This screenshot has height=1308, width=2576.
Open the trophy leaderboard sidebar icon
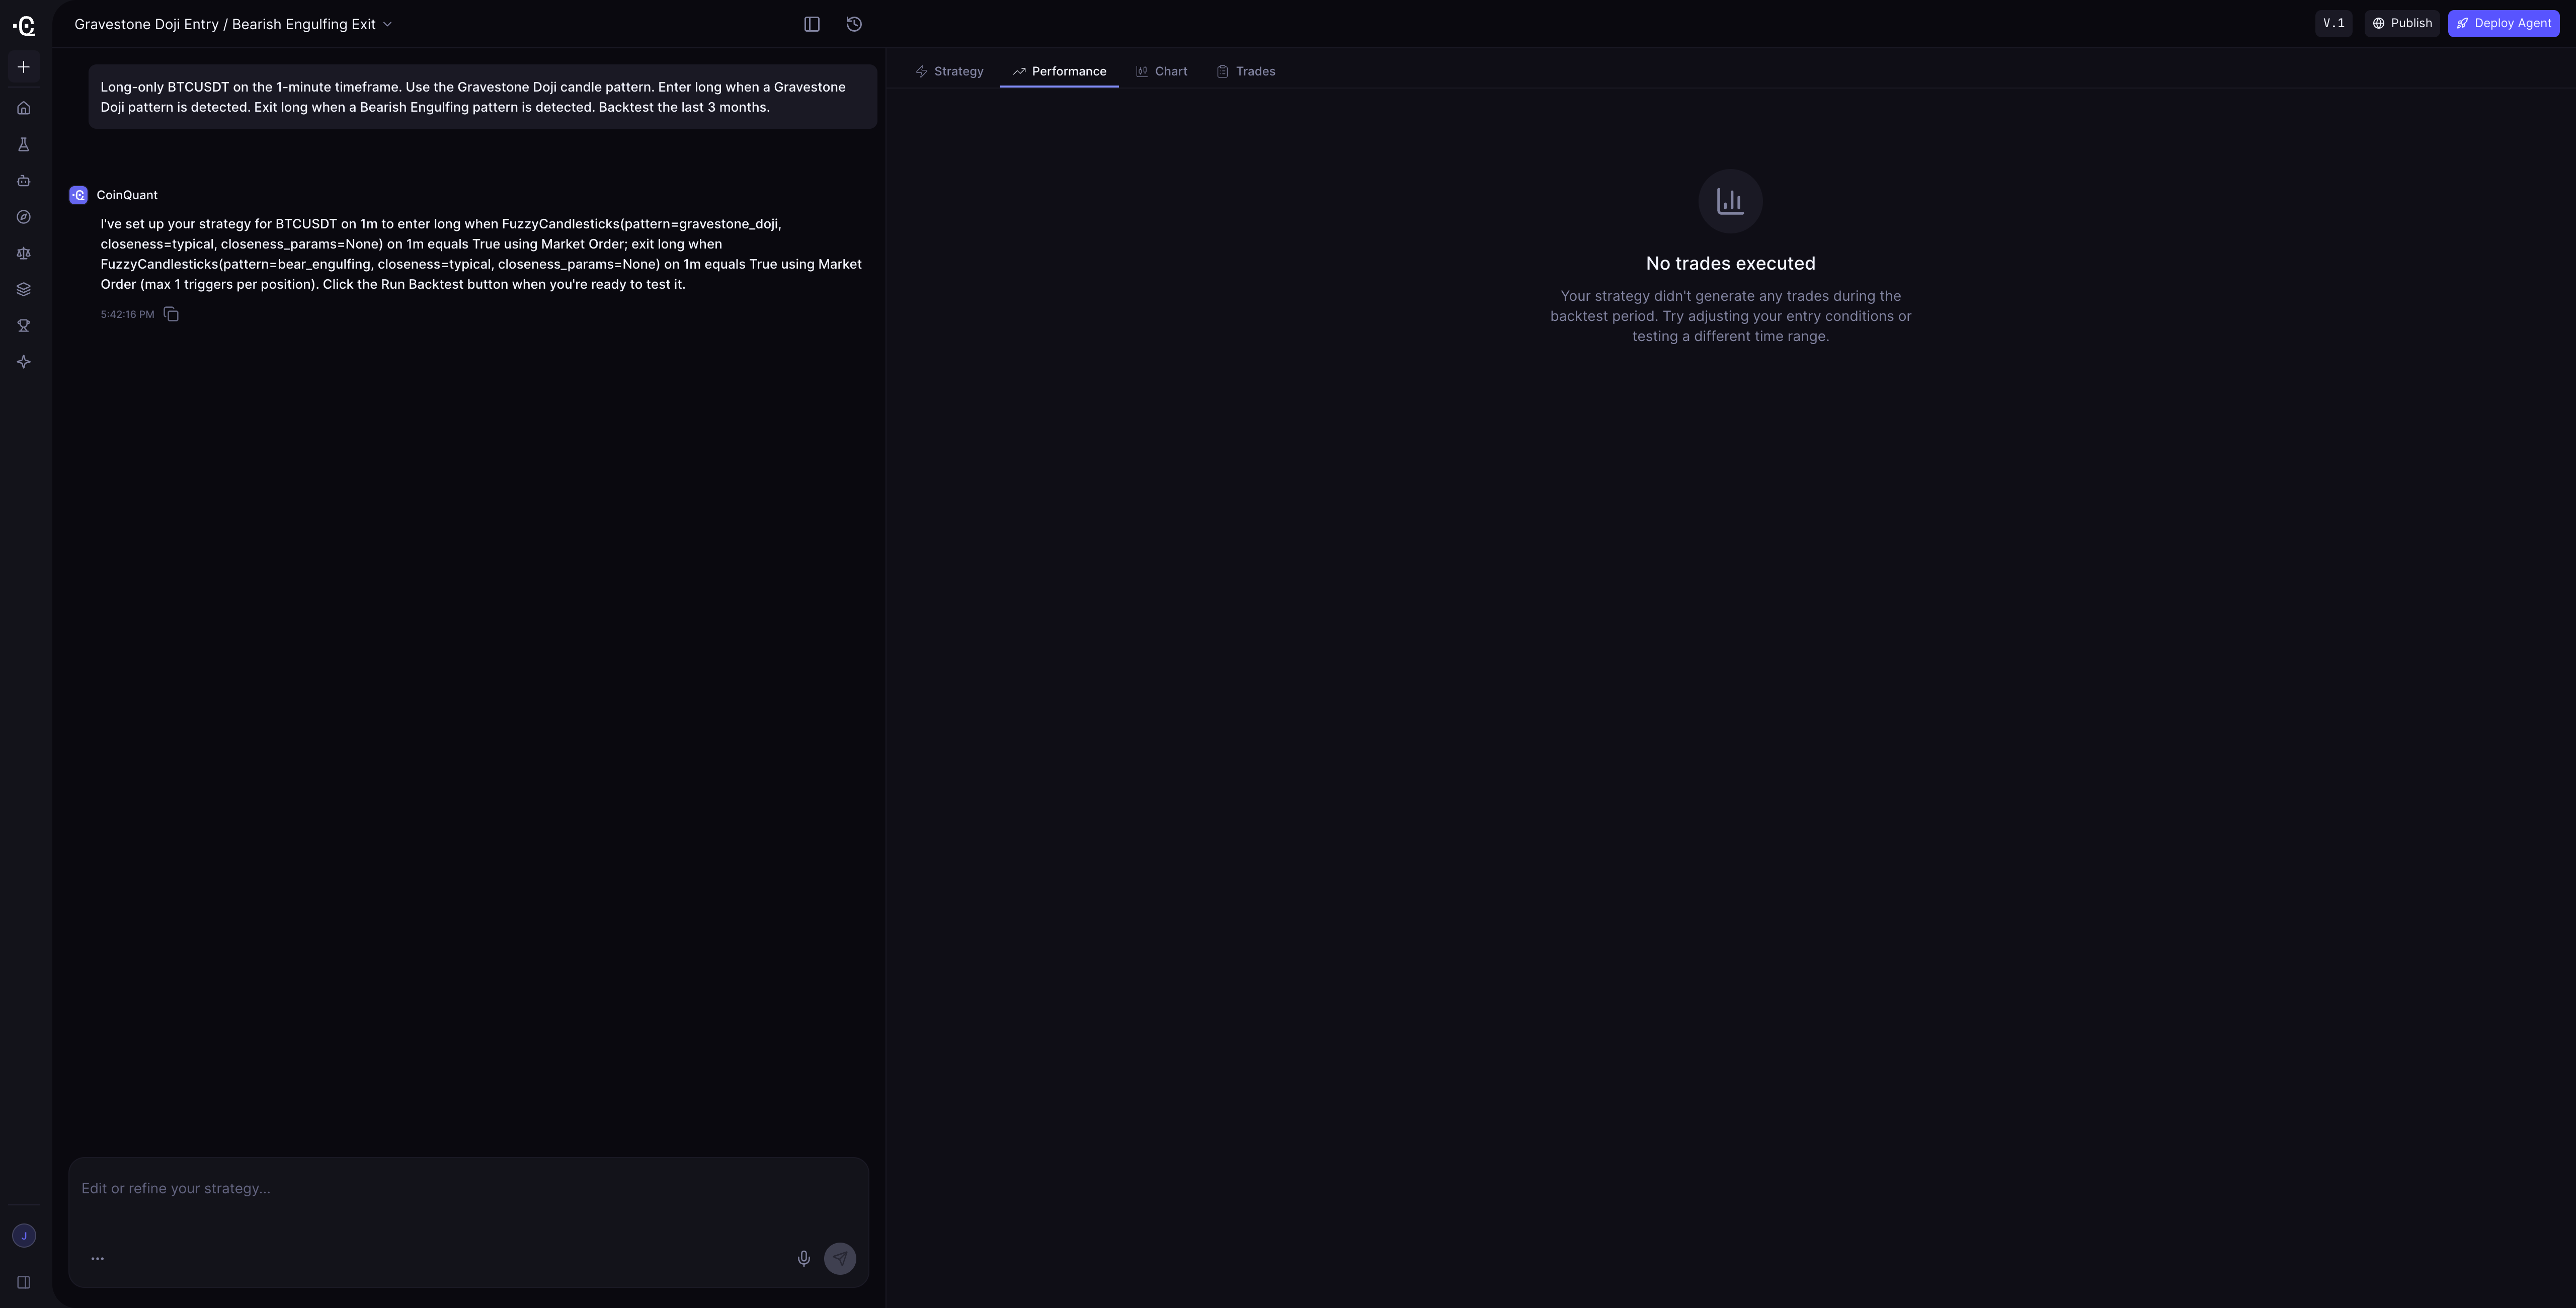click(x=24, y=326)
